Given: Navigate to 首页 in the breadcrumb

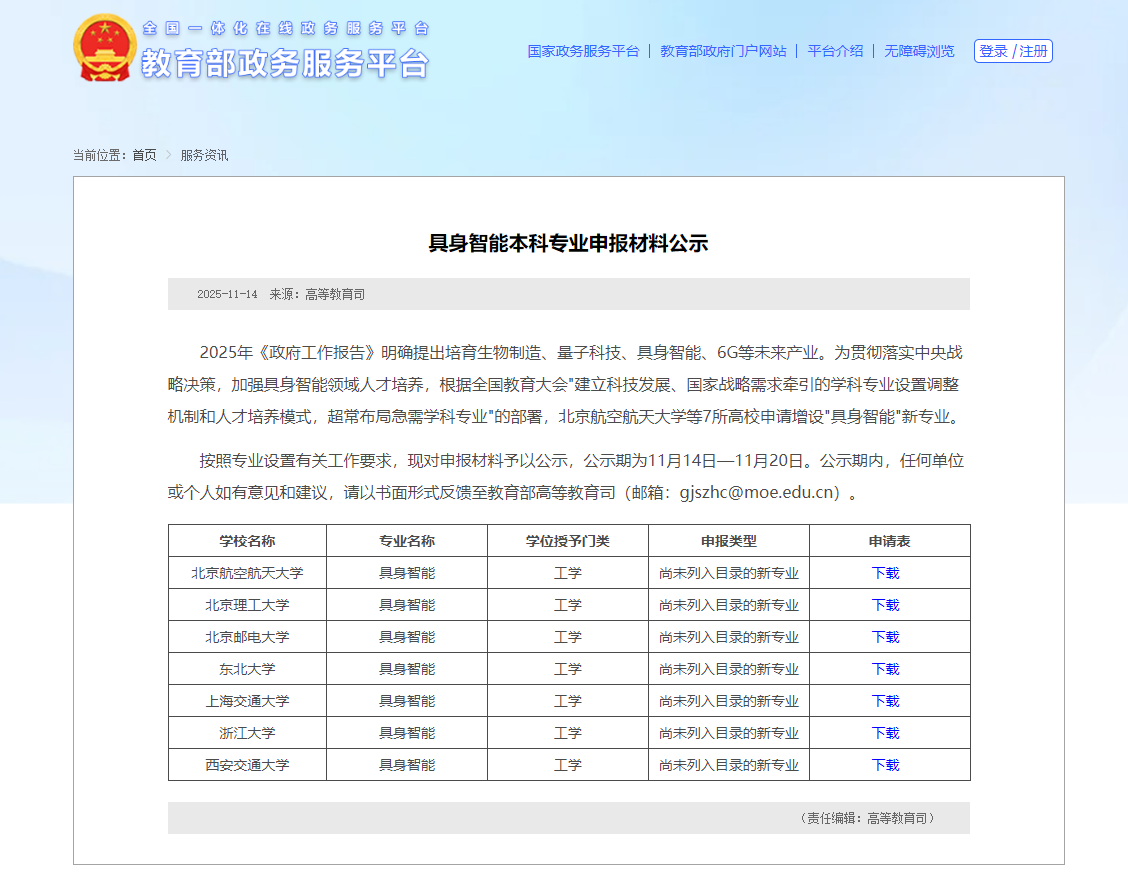Looking at the screenshot, I should click(144, 155).
